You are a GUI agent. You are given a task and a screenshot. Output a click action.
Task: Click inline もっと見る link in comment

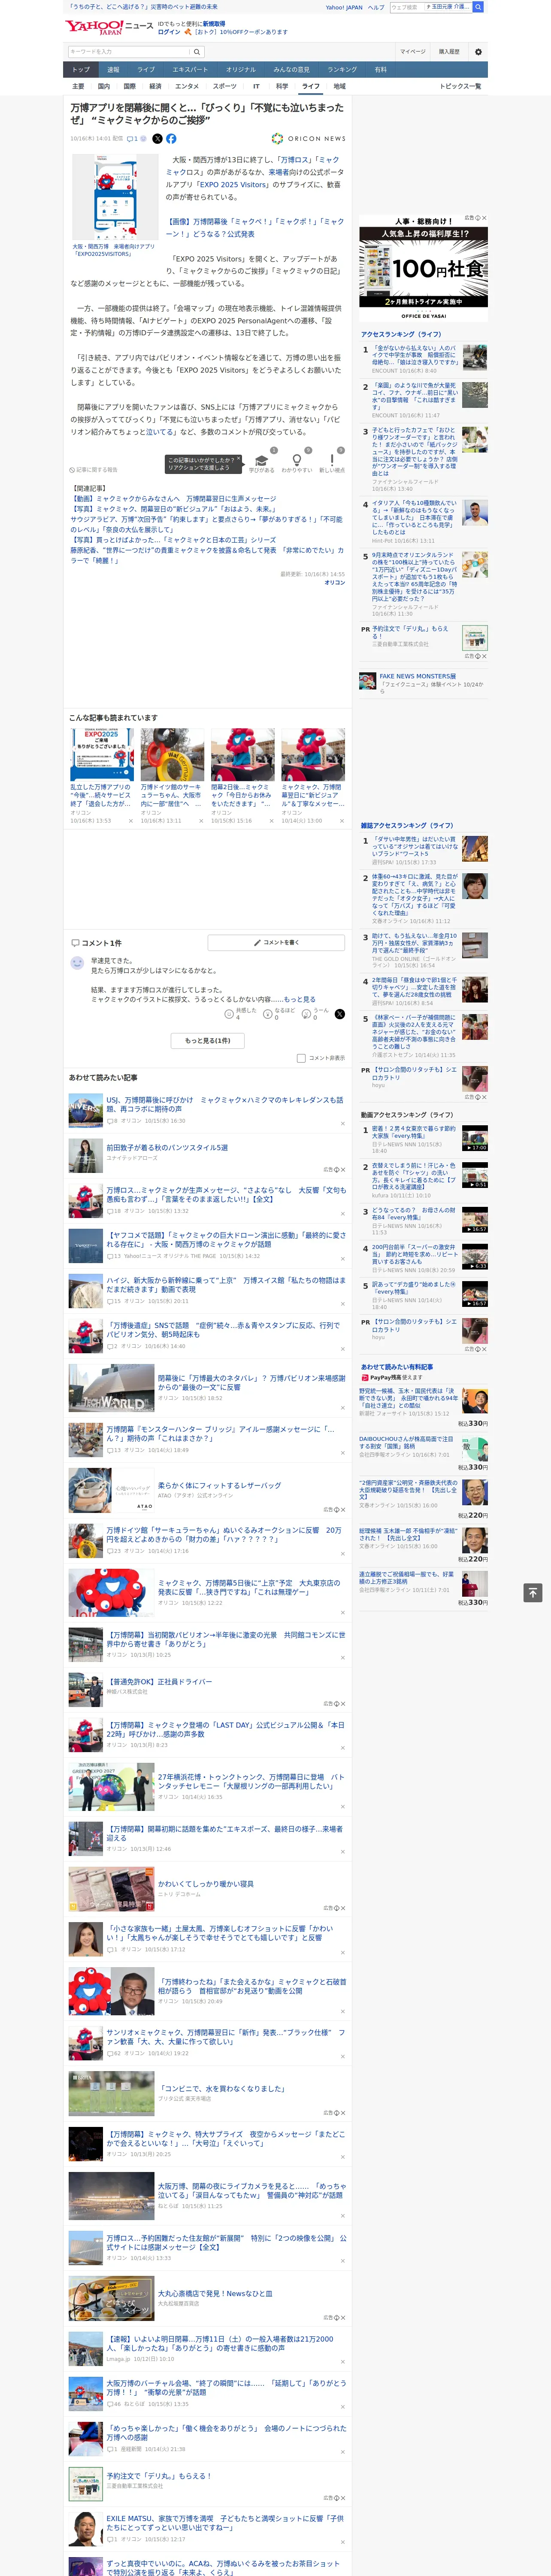click(x=299, y=999)
